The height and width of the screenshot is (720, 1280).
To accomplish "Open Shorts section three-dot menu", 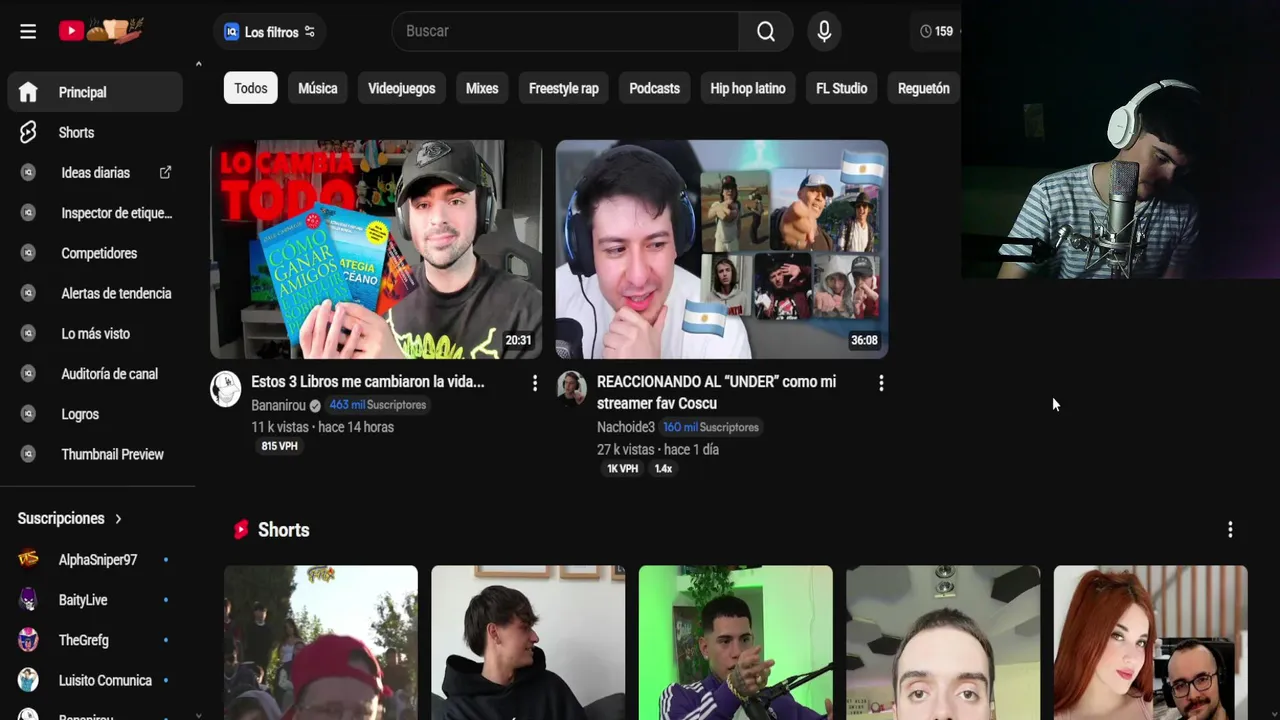I will point(1230,530).
